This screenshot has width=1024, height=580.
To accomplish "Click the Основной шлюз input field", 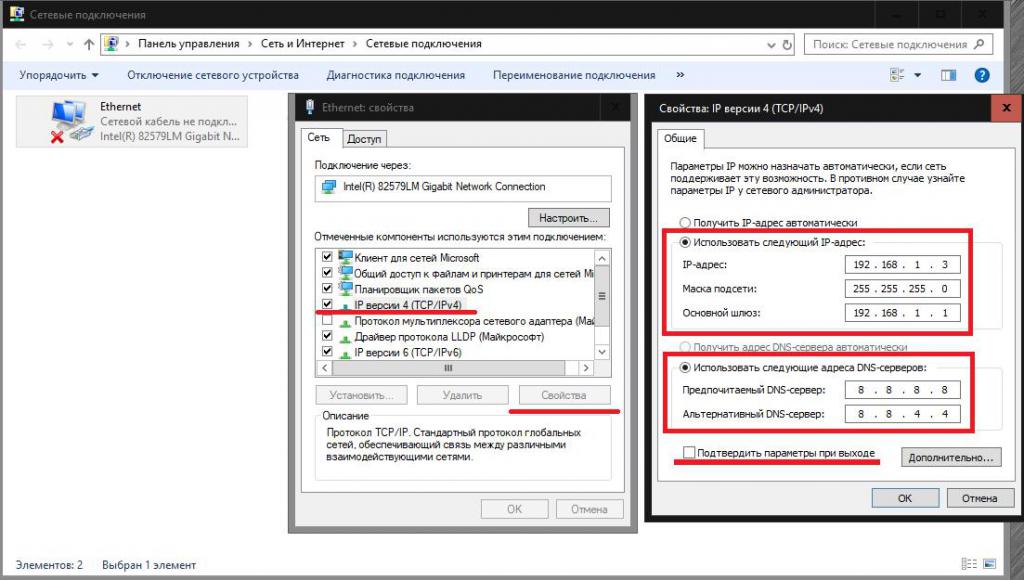I will click(903, 313).
